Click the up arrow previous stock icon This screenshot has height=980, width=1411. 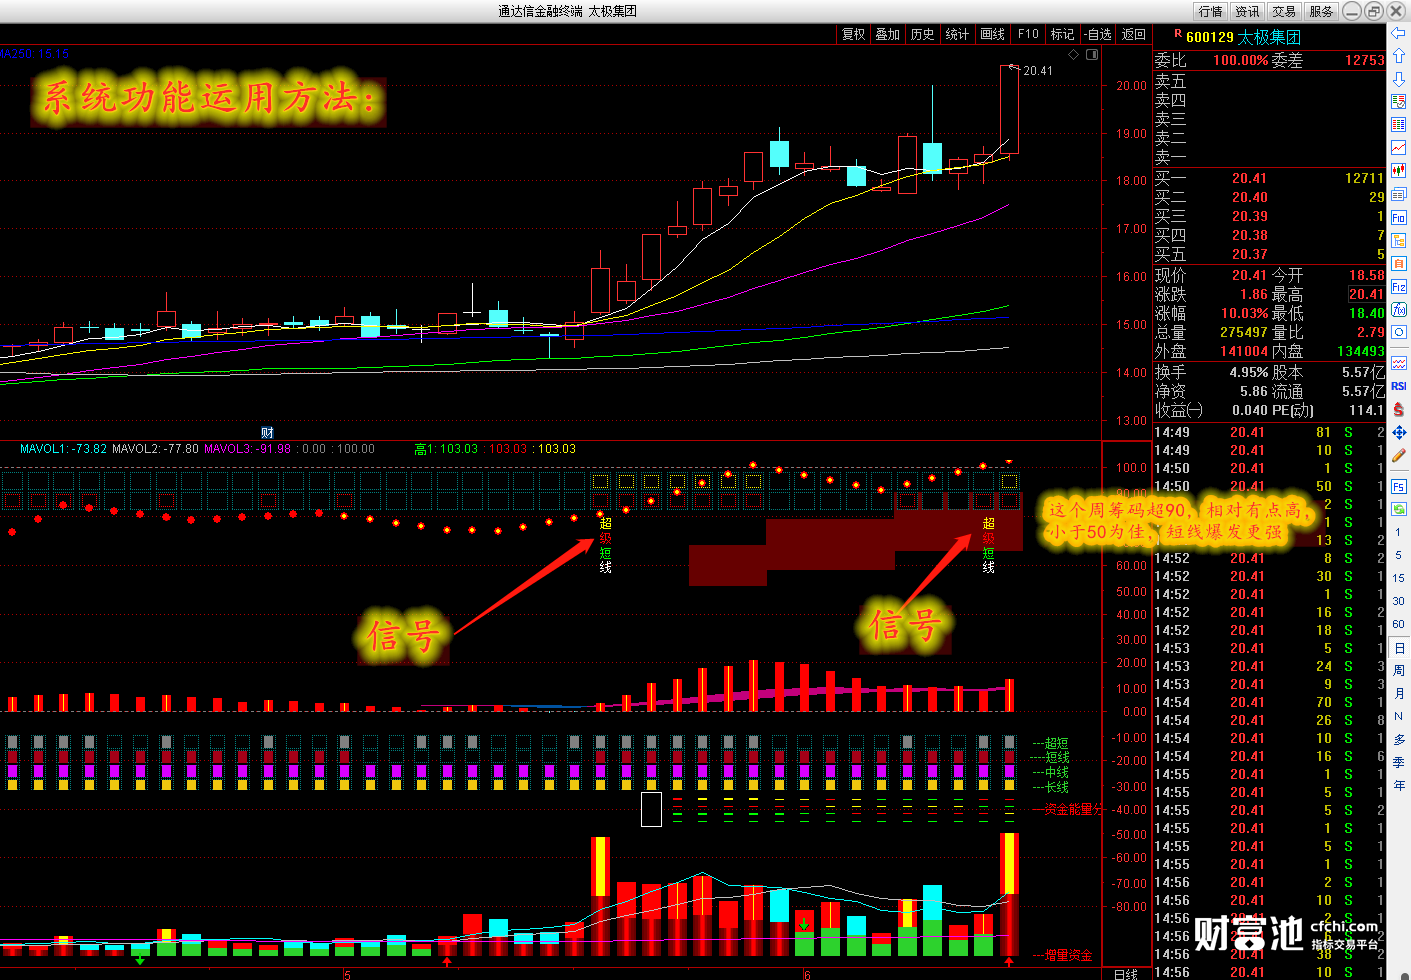coord(1399,56)
